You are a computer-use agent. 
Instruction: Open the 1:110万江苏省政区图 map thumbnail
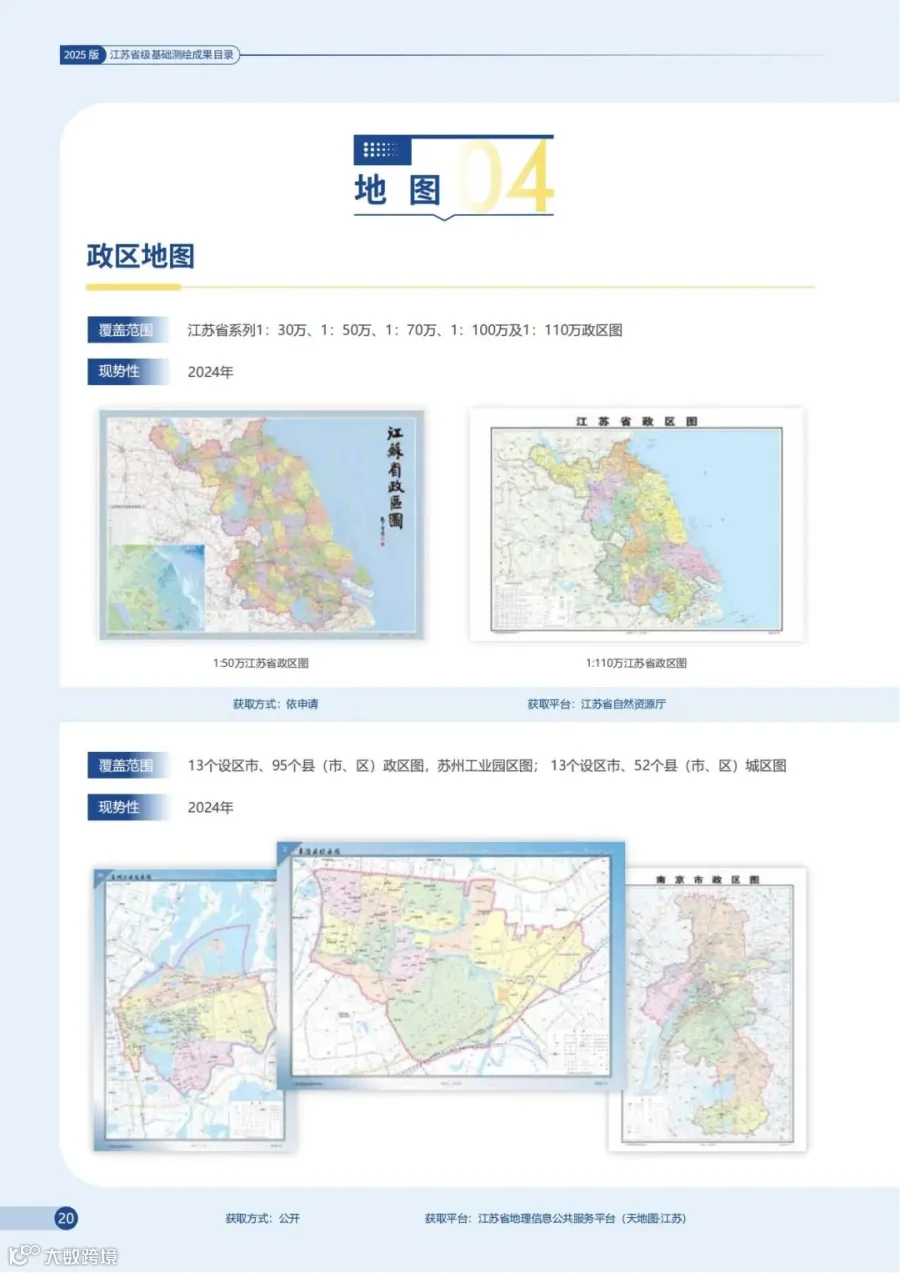[x=637, y=524]
